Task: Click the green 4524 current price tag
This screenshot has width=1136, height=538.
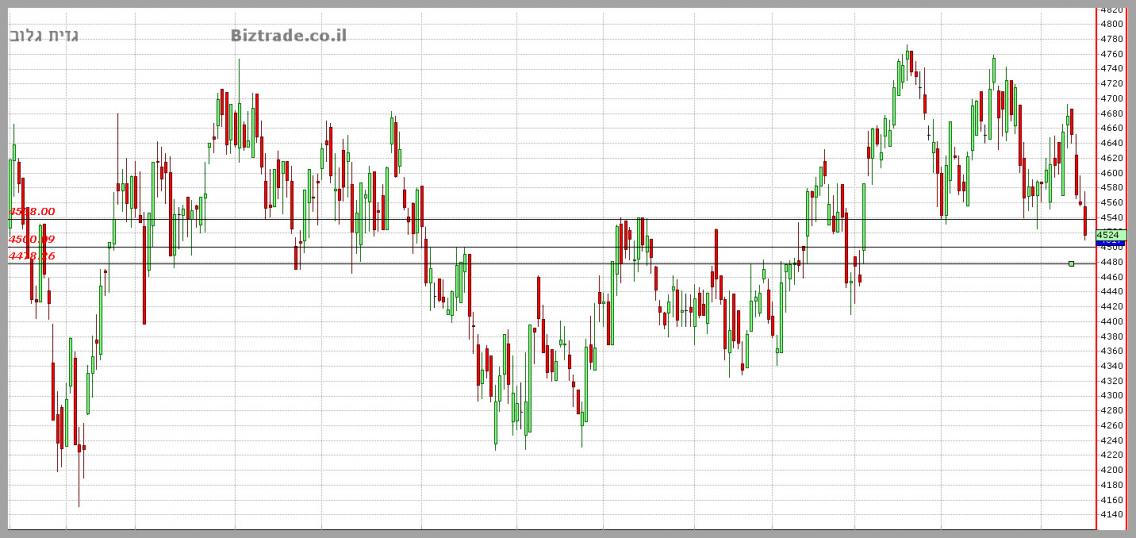Action: click(1111, 234)
